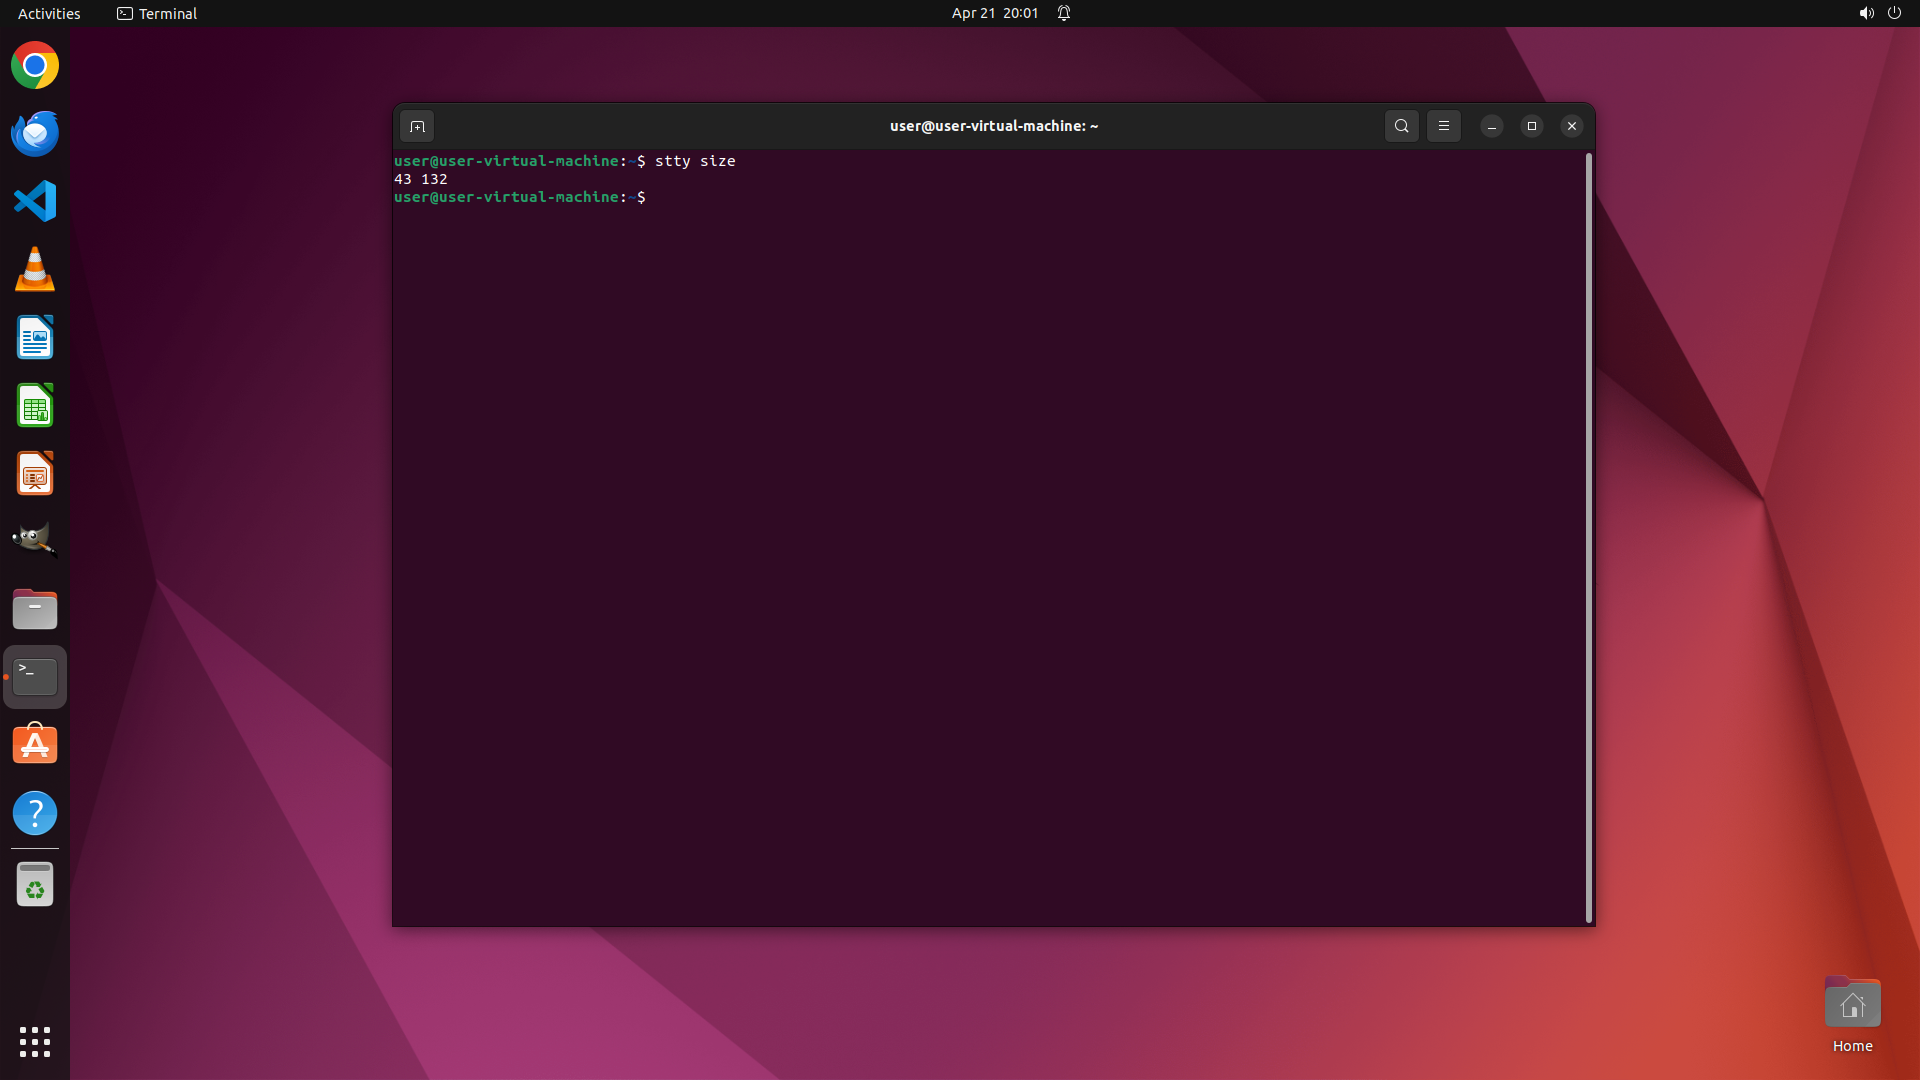Open the terminal hamburger menu
This screenshot has width=1920, height=1080.
point(1443,126)
